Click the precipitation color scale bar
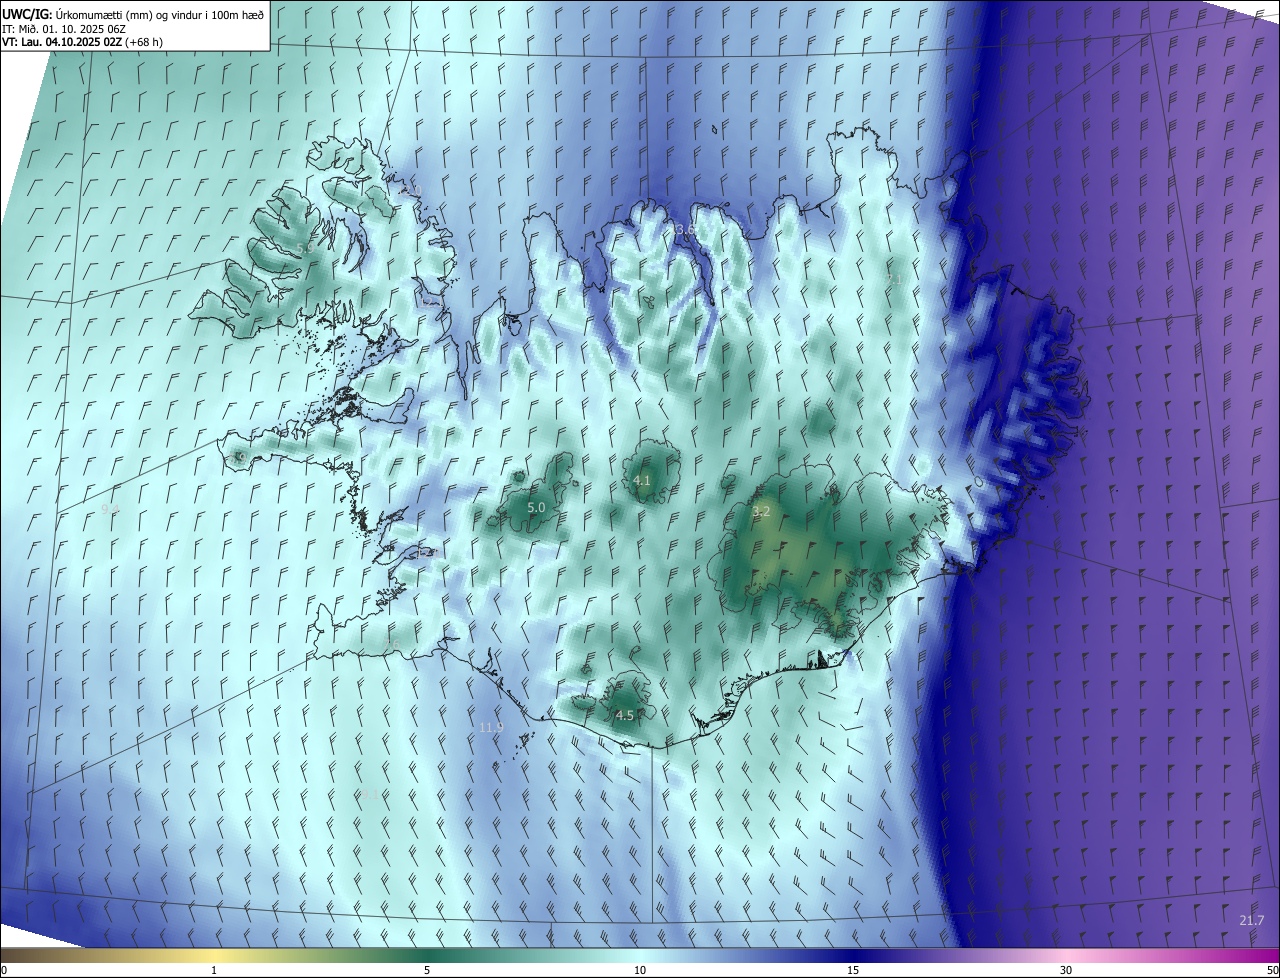Screen dimensions: 1280x978 [640, 955]
